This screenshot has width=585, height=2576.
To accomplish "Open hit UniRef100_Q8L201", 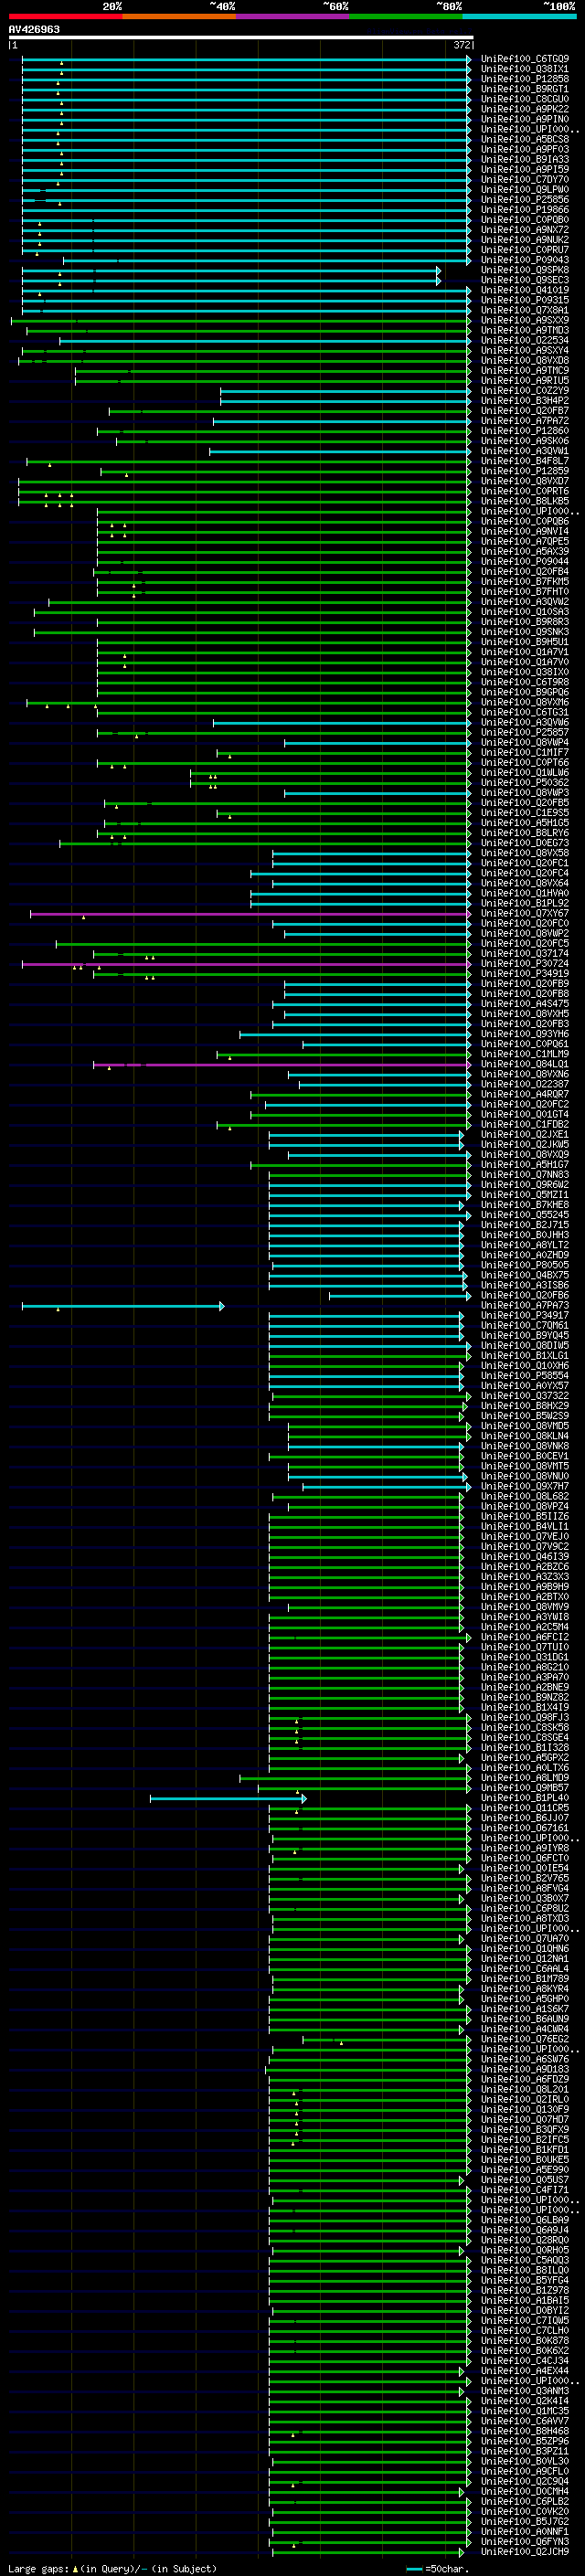I will [x=524, y=2089].
